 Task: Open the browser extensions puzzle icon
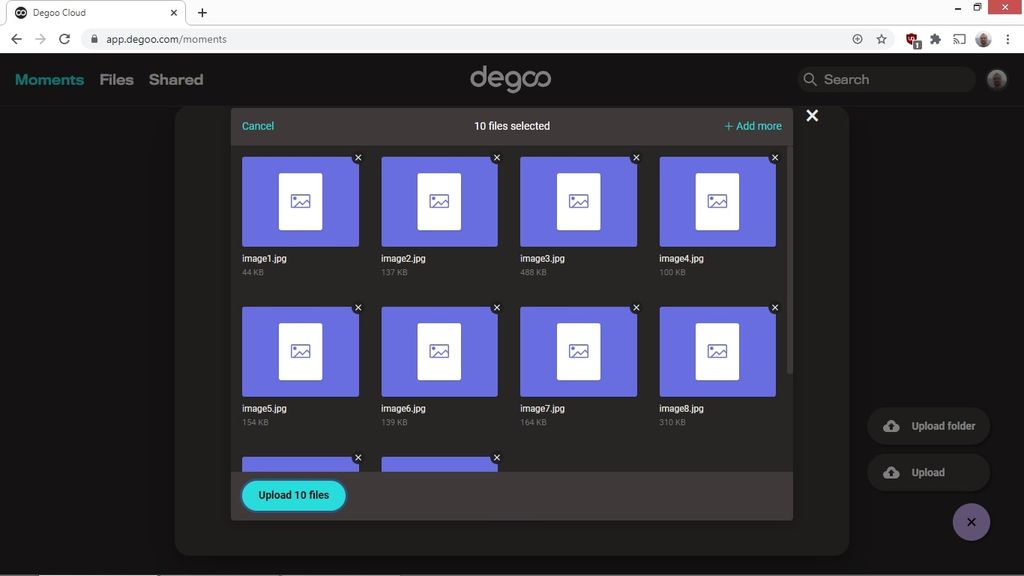coord(935,38)
